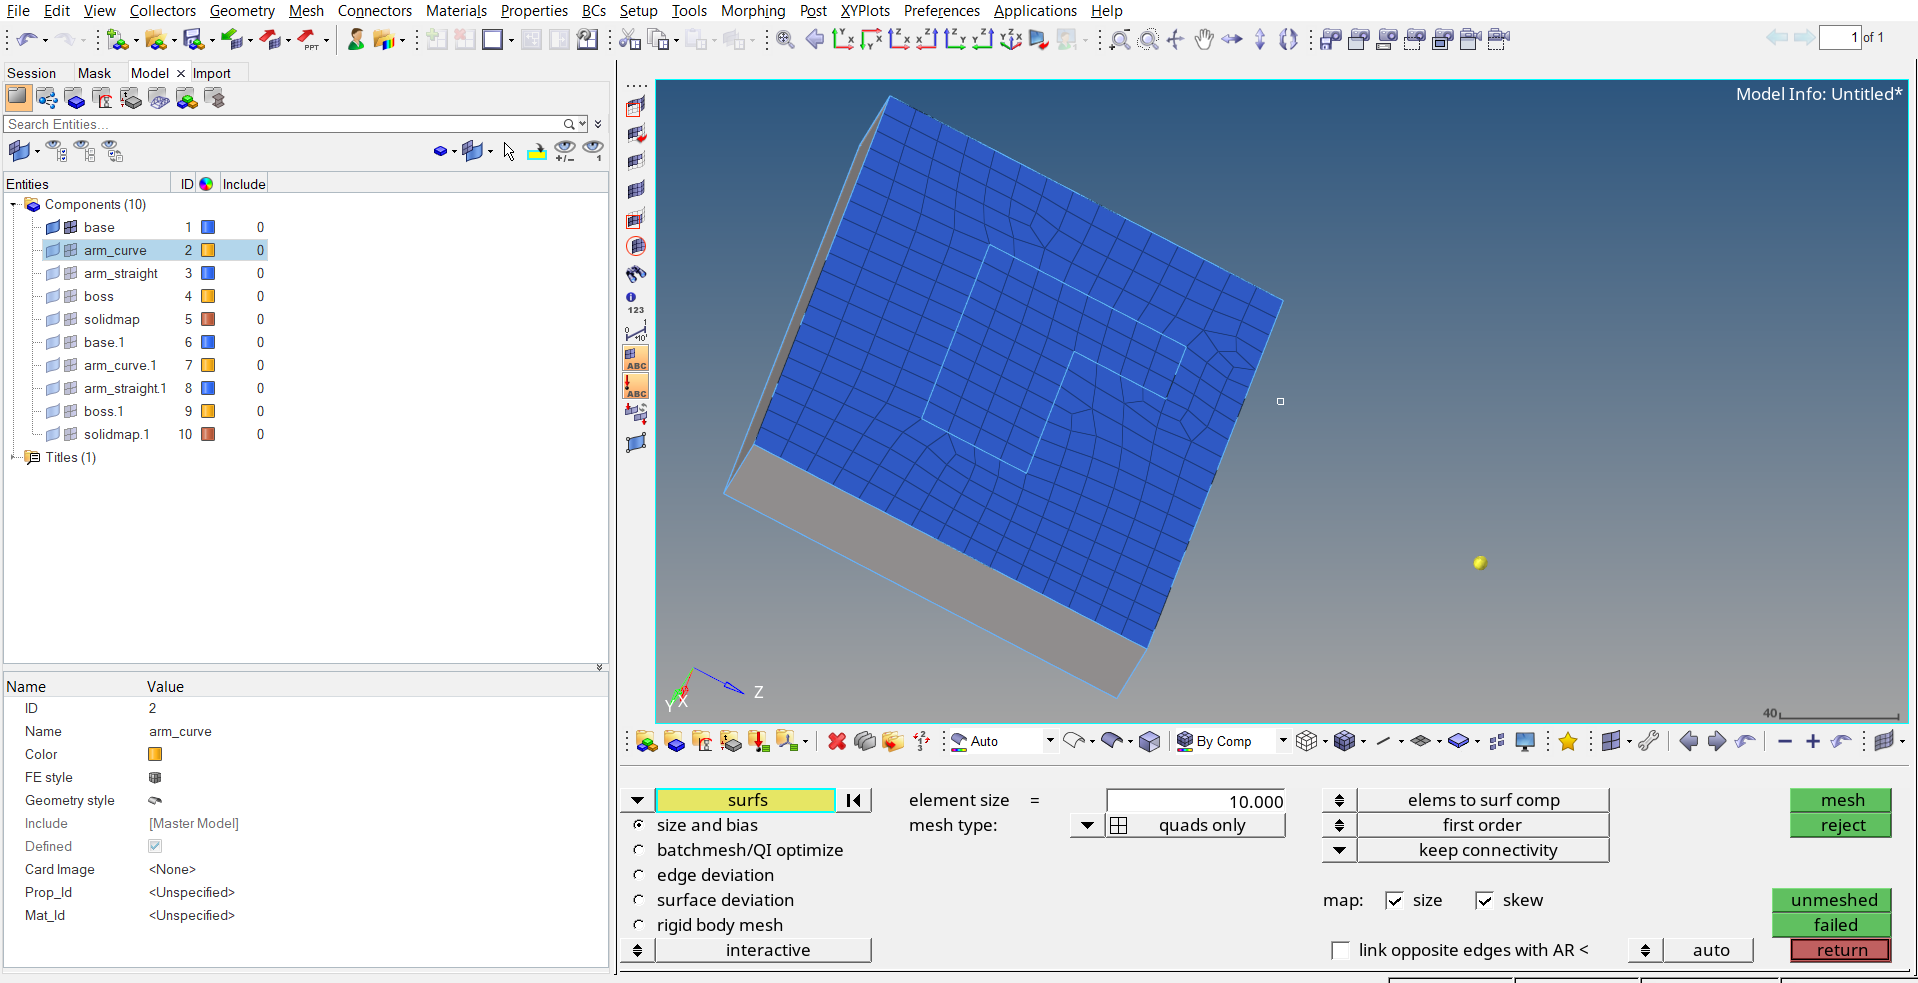
Task: Click the reject button
Action: (x=1841, y=825)
